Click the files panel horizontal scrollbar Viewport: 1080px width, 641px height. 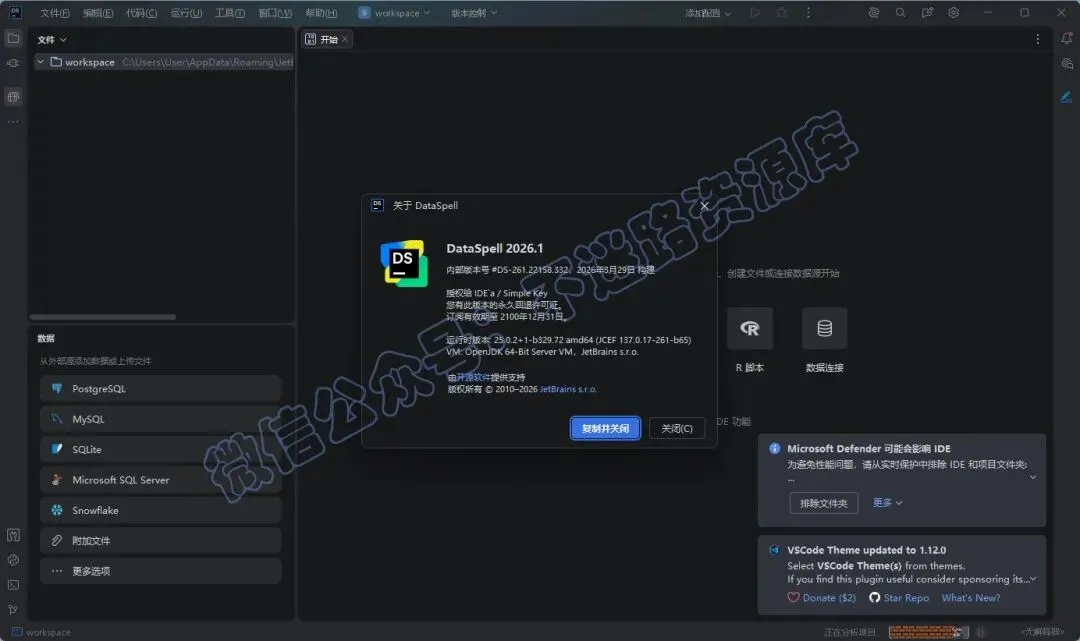pyautogui.click(x=103, y=317)
